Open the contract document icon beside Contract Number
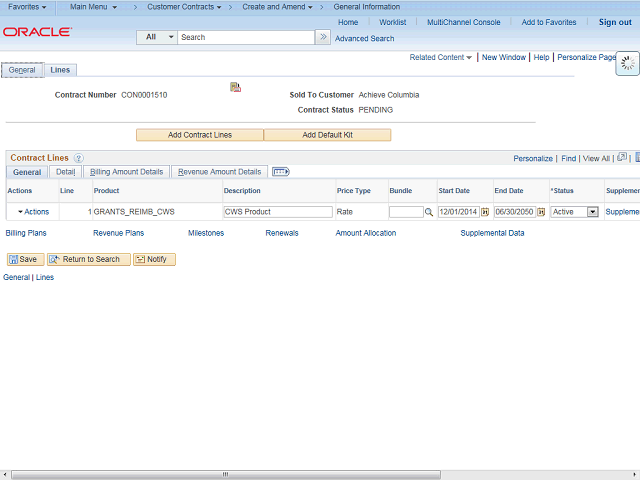 tap(236, 87)
